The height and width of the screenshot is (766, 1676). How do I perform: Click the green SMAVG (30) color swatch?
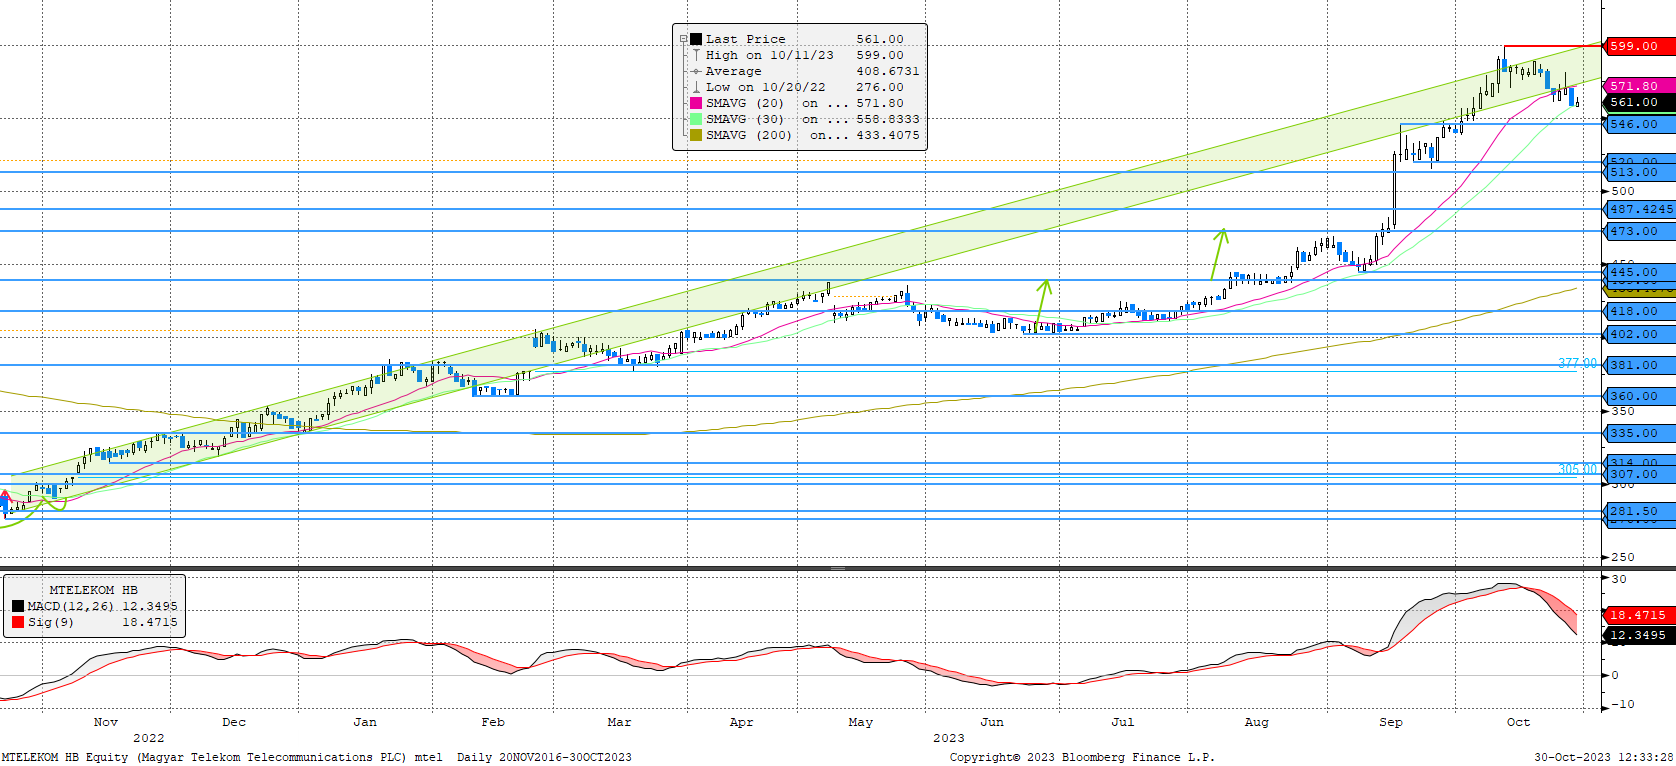(x=696, y=119)
